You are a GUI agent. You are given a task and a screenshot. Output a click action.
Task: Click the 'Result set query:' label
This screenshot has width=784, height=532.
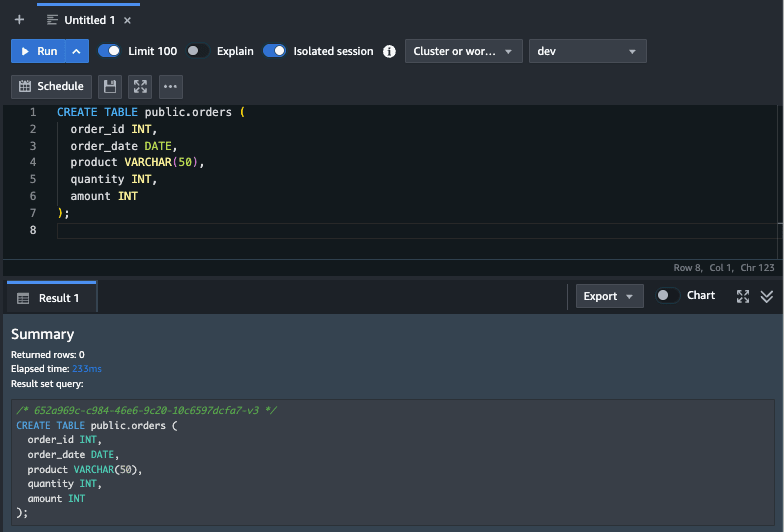(48, 384)
